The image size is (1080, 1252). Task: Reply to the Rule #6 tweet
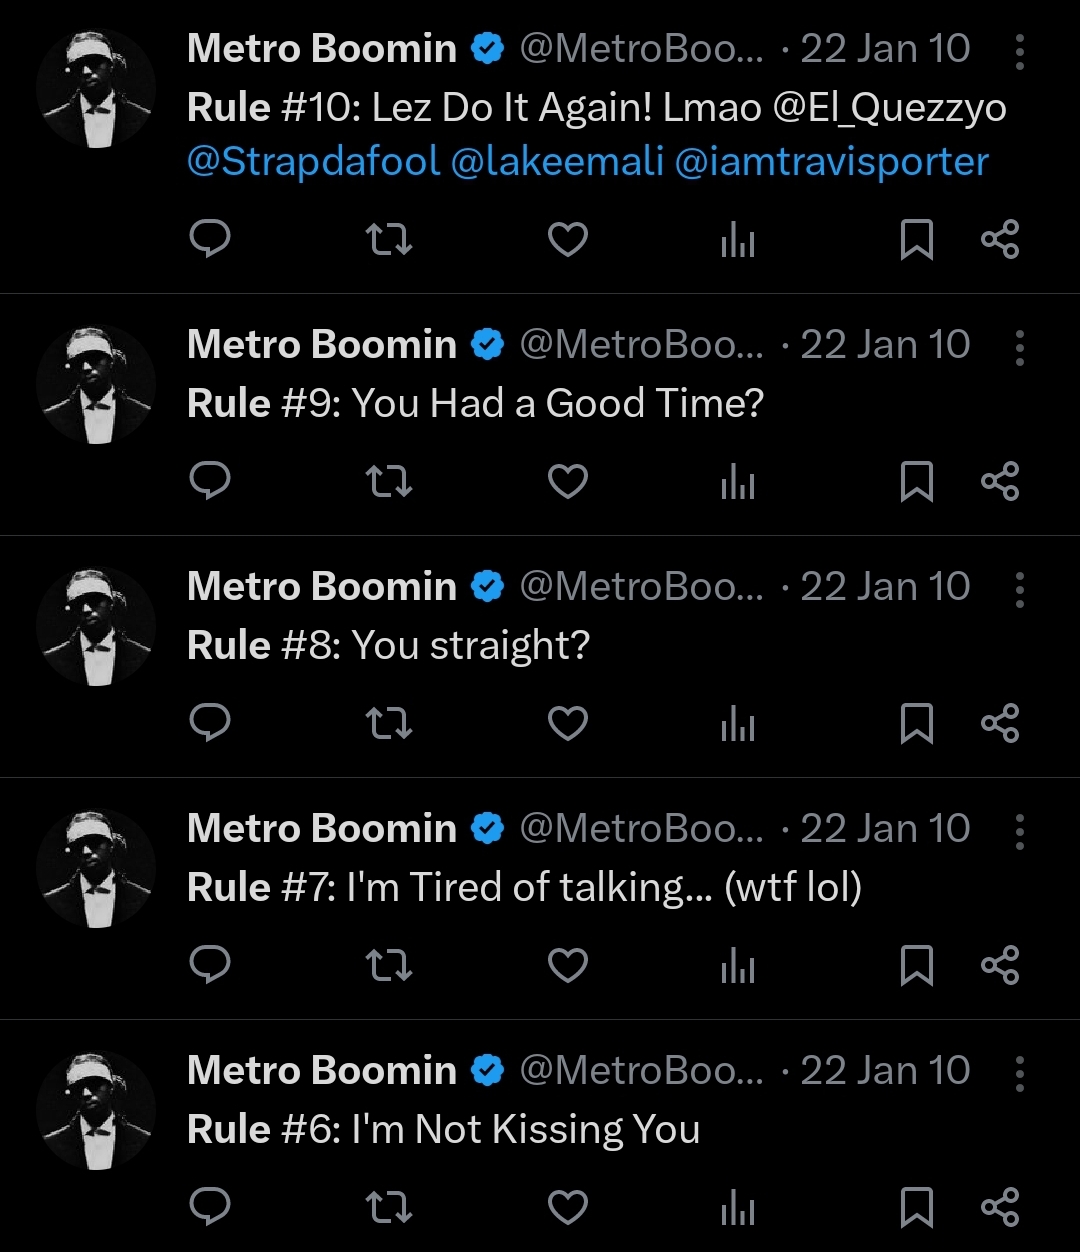click(x=210, y=1208)
